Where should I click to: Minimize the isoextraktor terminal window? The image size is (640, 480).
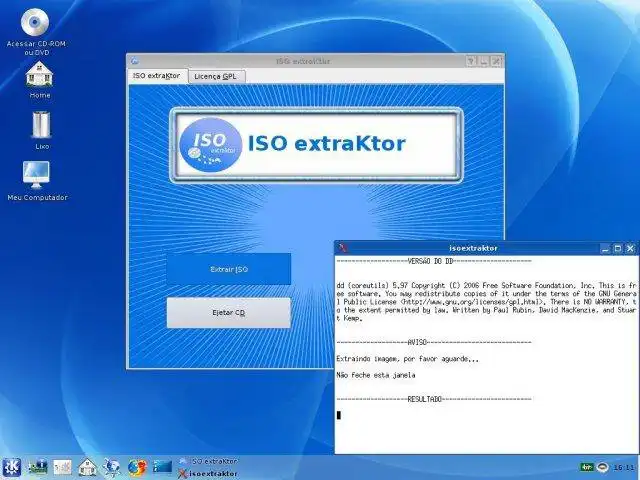[x=605, y=248]
